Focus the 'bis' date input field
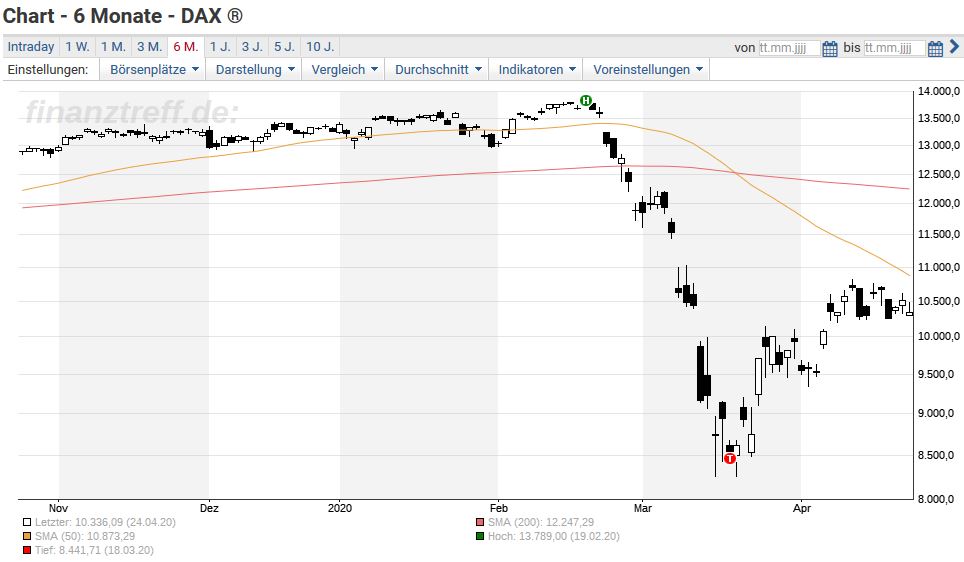The image size is (964, 562). click(x=894, y=47)
